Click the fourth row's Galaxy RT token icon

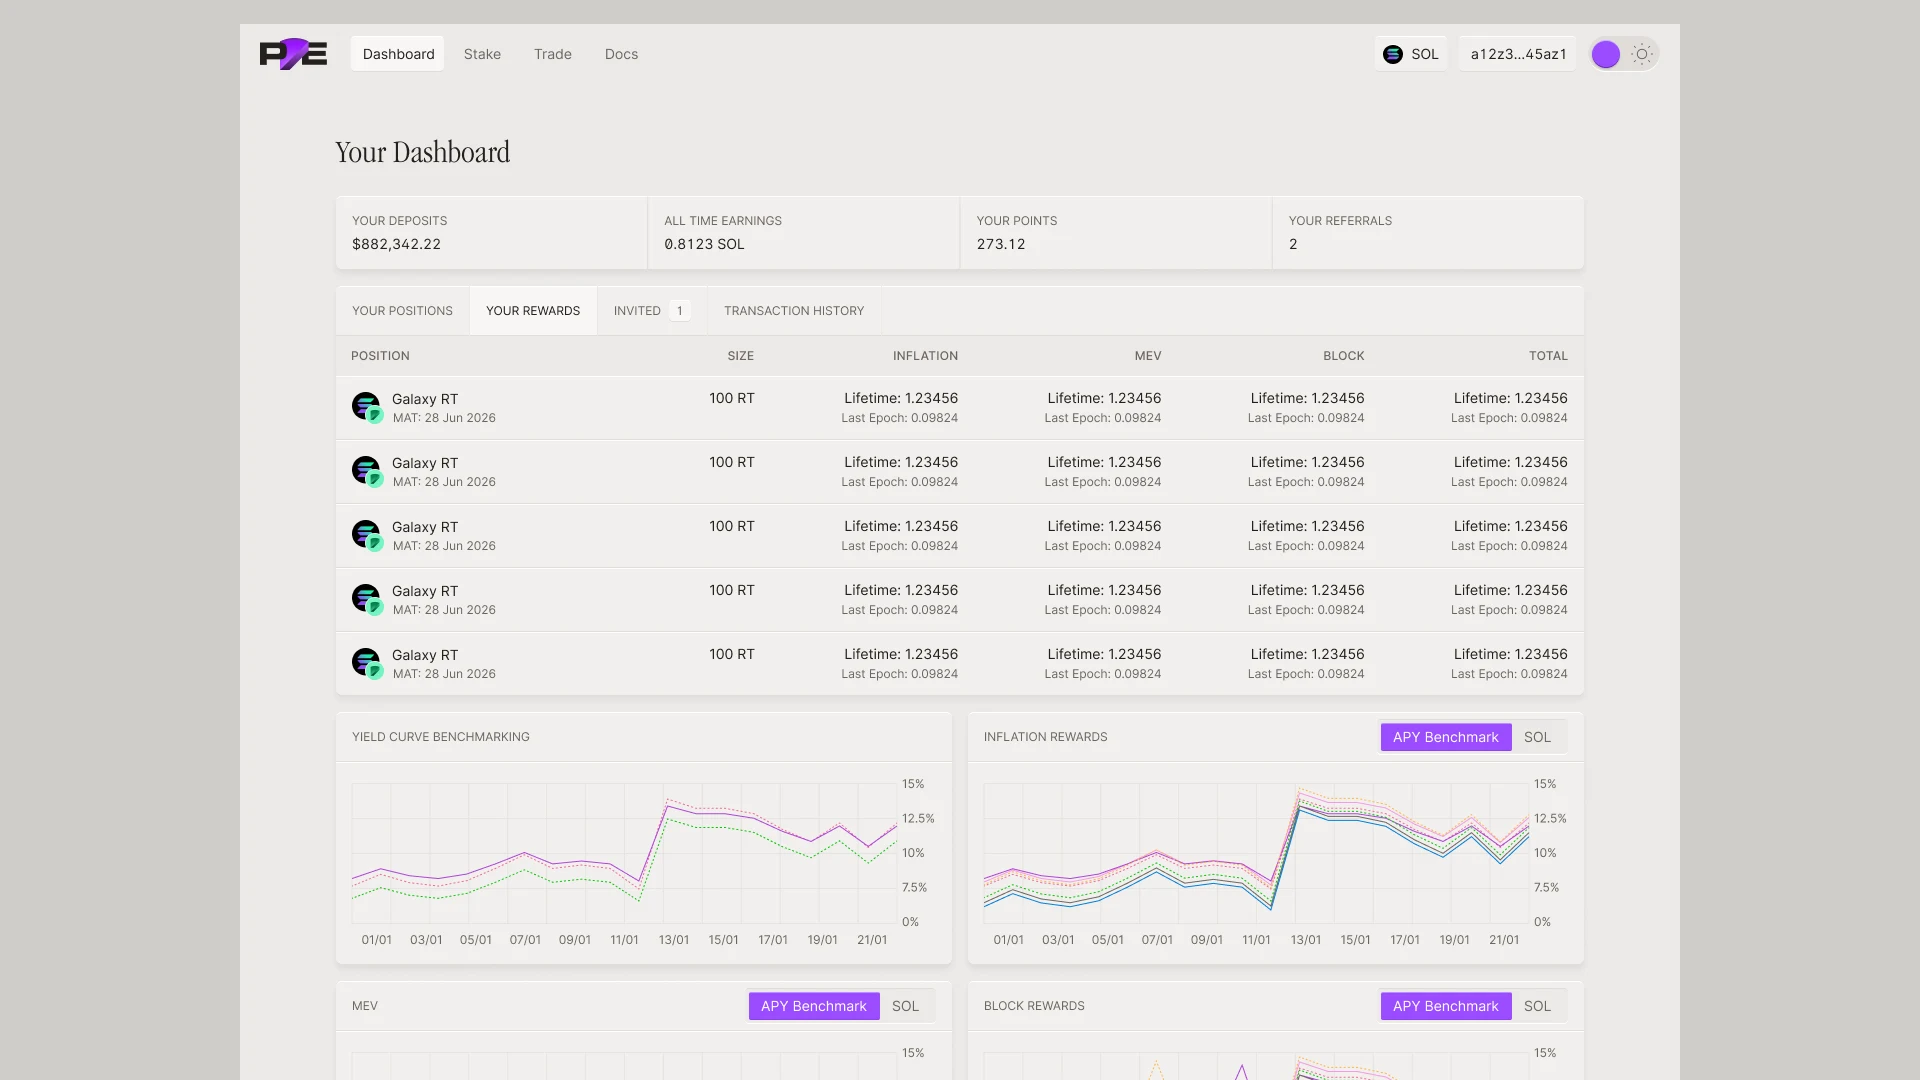(x=367, y=599)
